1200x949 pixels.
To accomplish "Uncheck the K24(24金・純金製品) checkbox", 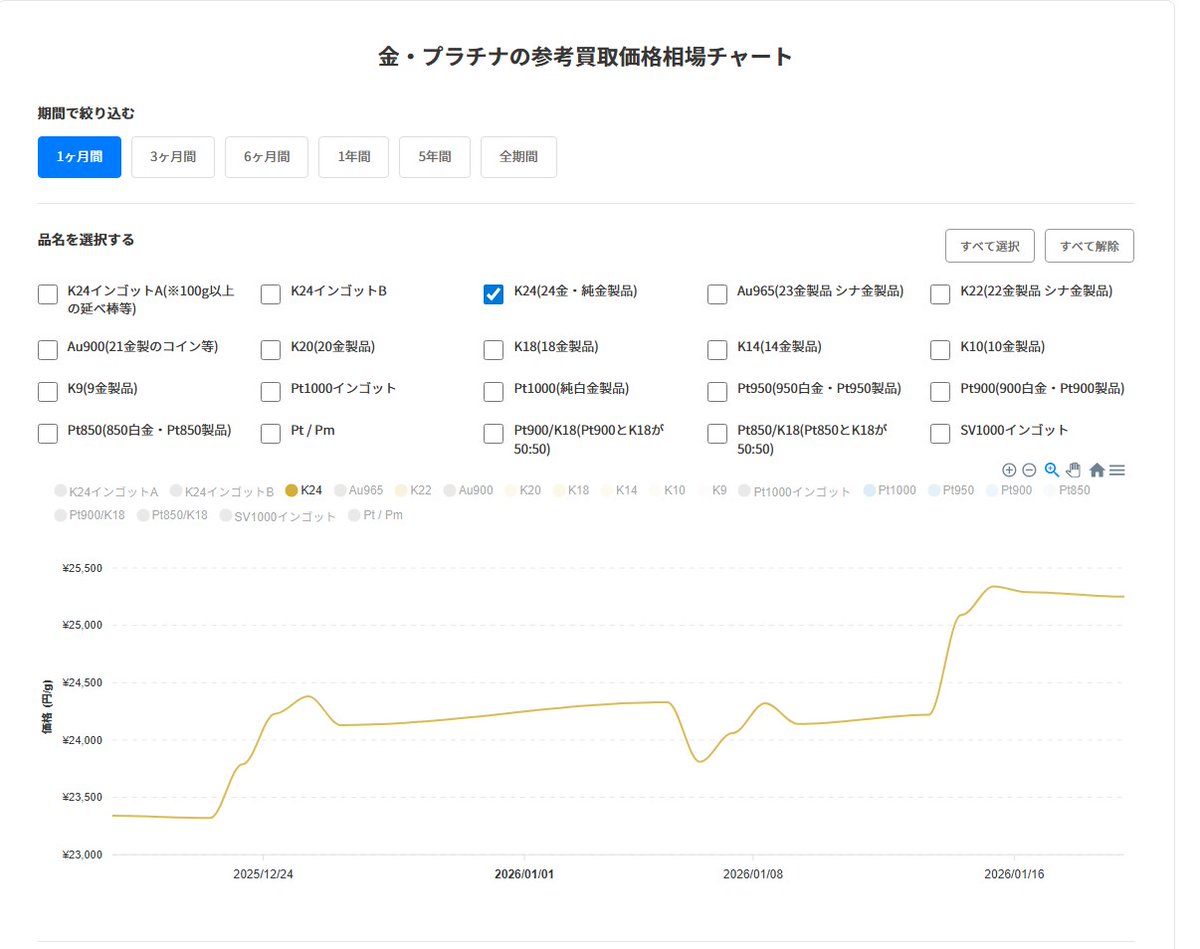I will point(493,294).
